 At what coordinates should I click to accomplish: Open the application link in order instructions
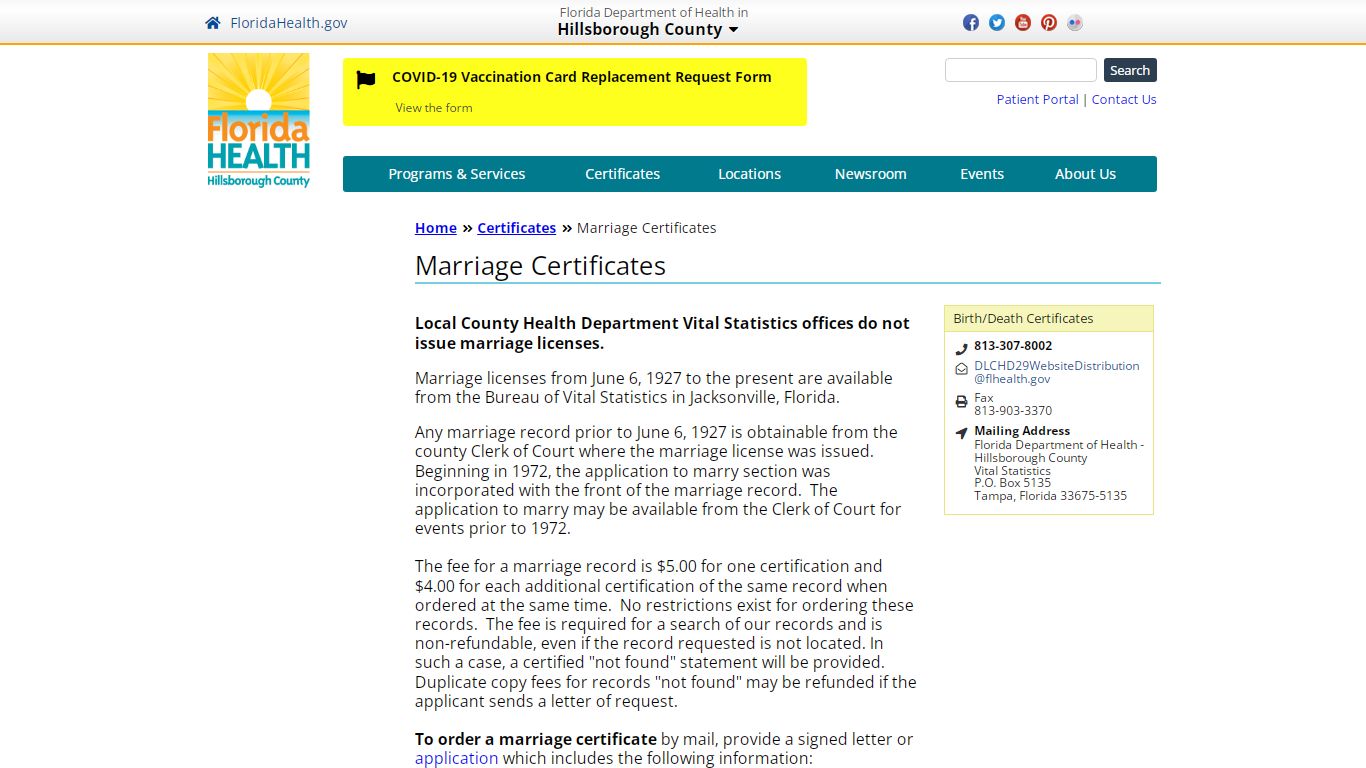(x=456, y=758)
